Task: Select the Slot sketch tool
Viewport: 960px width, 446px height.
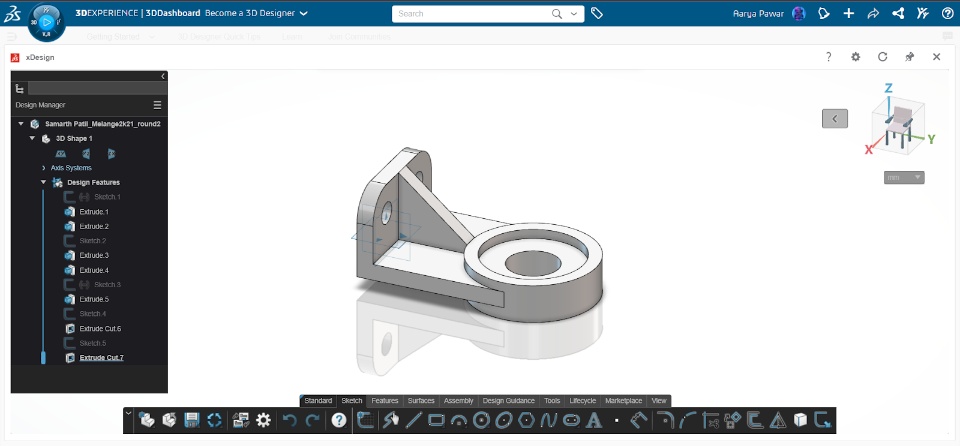Action: pos(571,420)
